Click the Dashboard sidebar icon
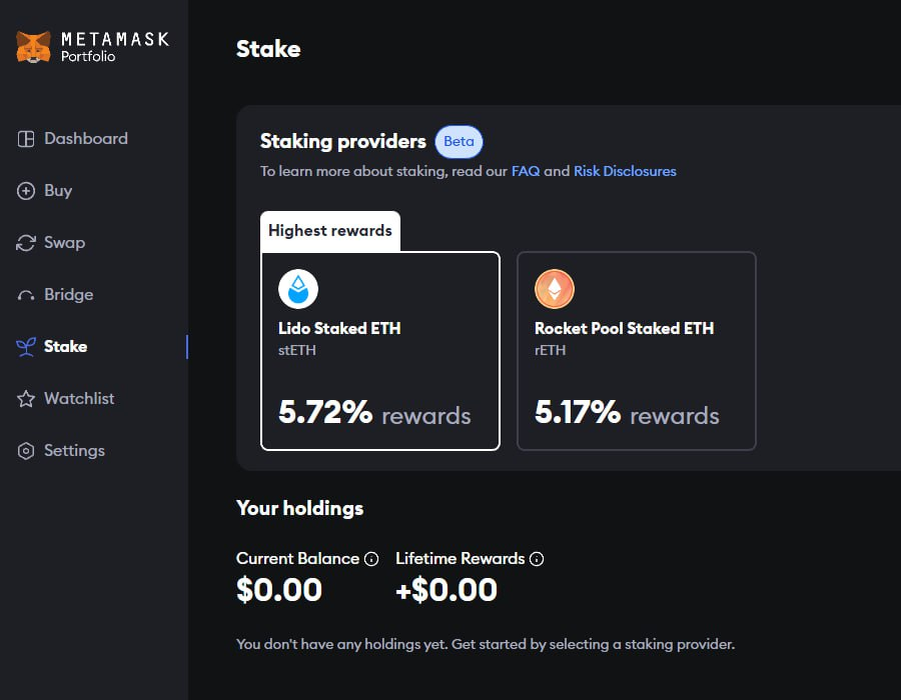 click(x=26, y=139)
